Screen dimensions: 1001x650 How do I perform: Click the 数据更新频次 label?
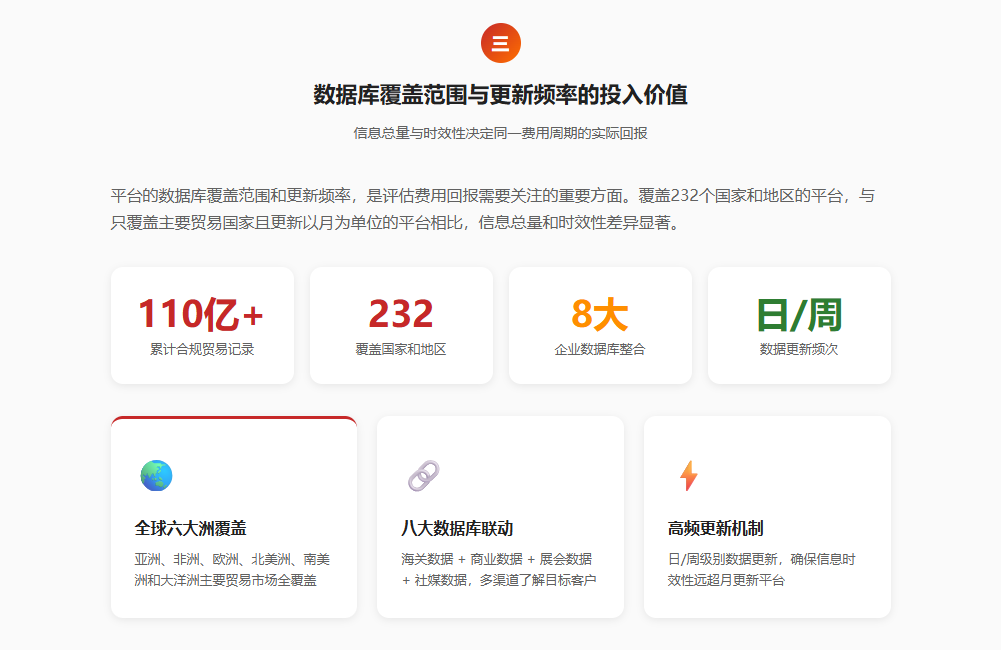pos(799,349)
